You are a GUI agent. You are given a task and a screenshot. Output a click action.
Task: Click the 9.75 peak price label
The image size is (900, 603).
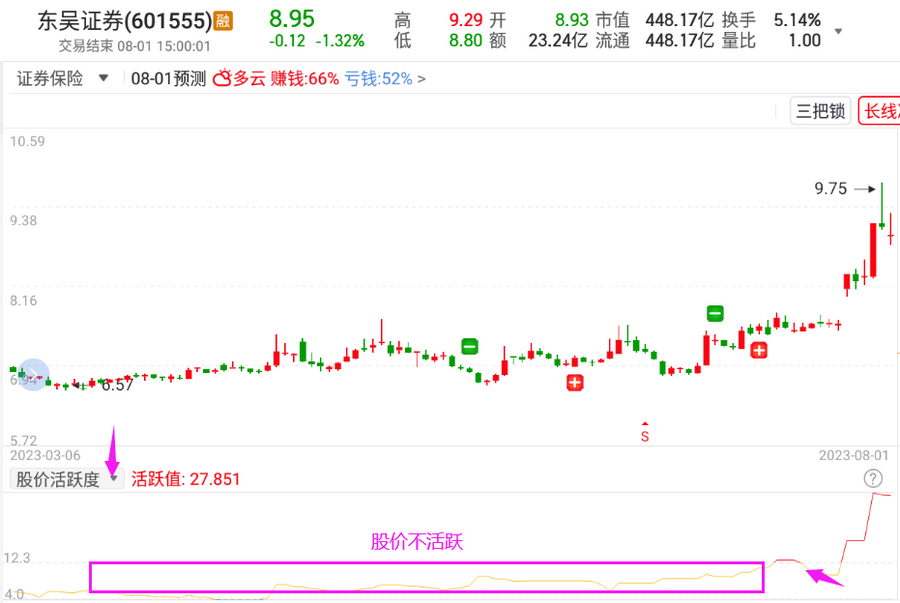831,188
